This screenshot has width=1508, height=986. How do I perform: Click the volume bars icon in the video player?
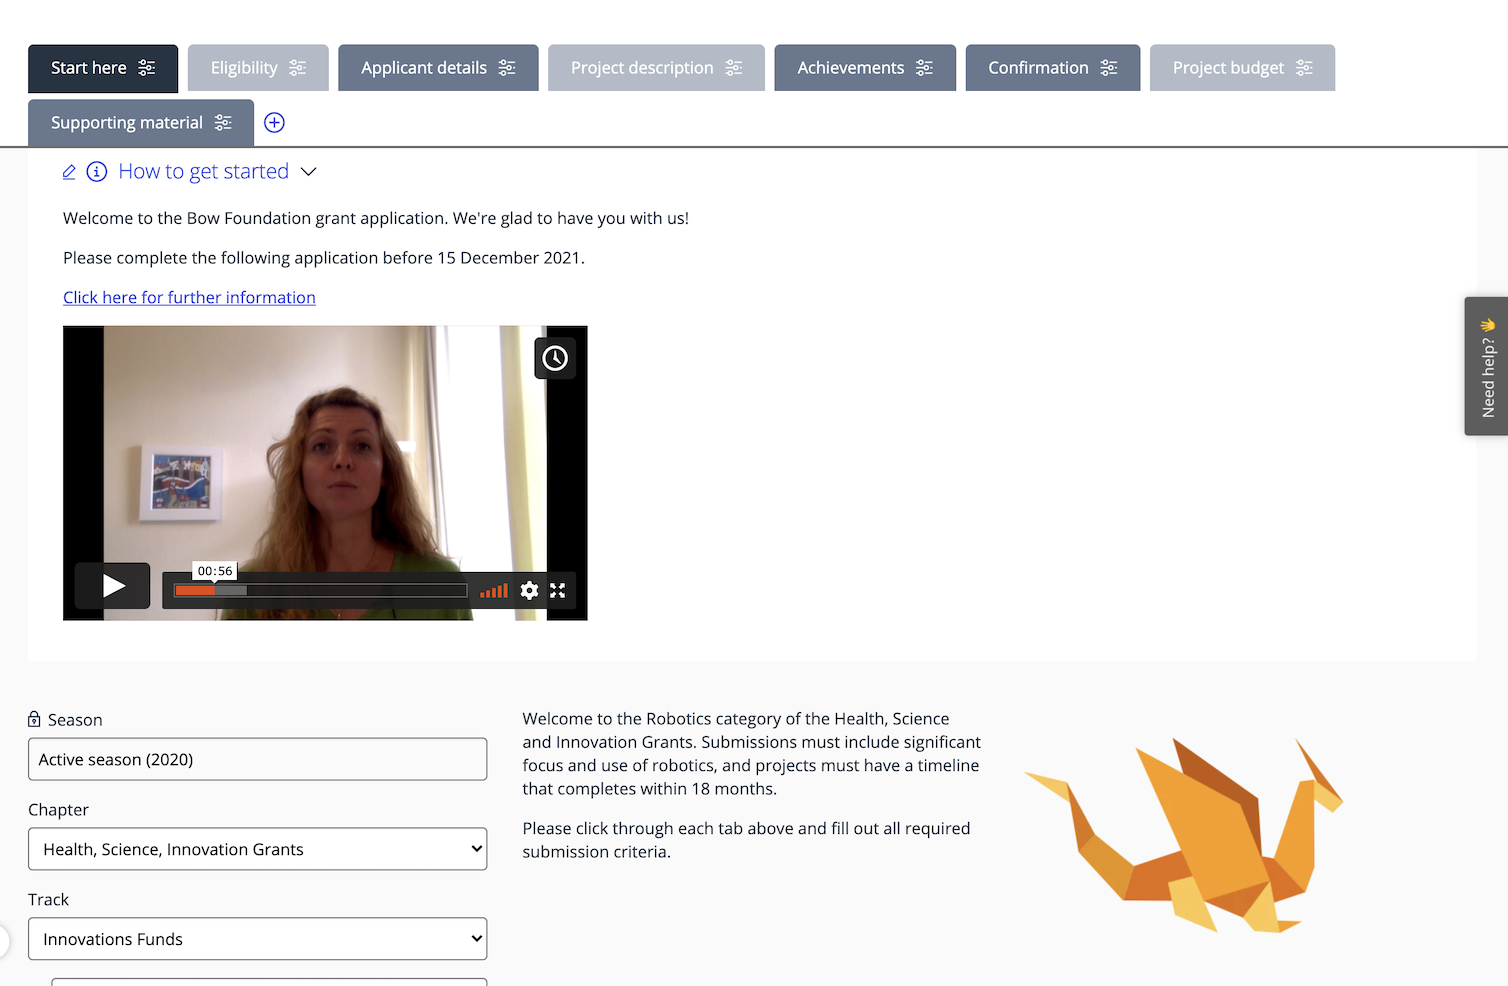click(x=493, y=590)
